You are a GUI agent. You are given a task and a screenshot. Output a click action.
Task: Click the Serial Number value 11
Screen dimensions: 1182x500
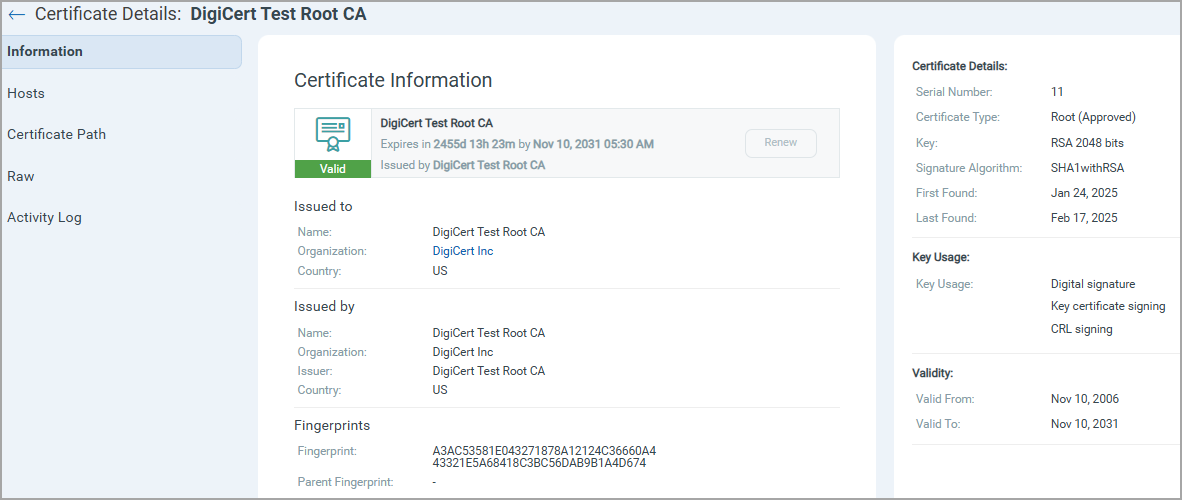(x=1057, y=92)
